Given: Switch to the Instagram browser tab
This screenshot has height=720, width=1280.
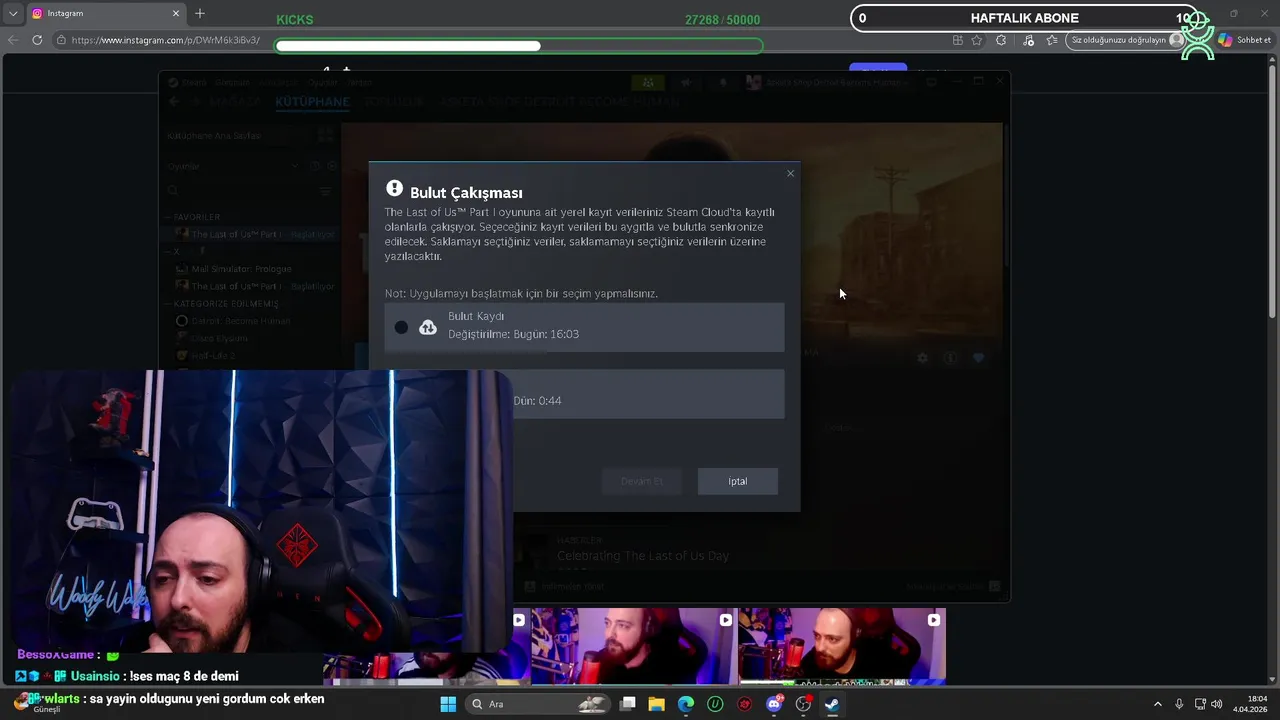Looking at the screenshot, I should [x=105, y=13].
